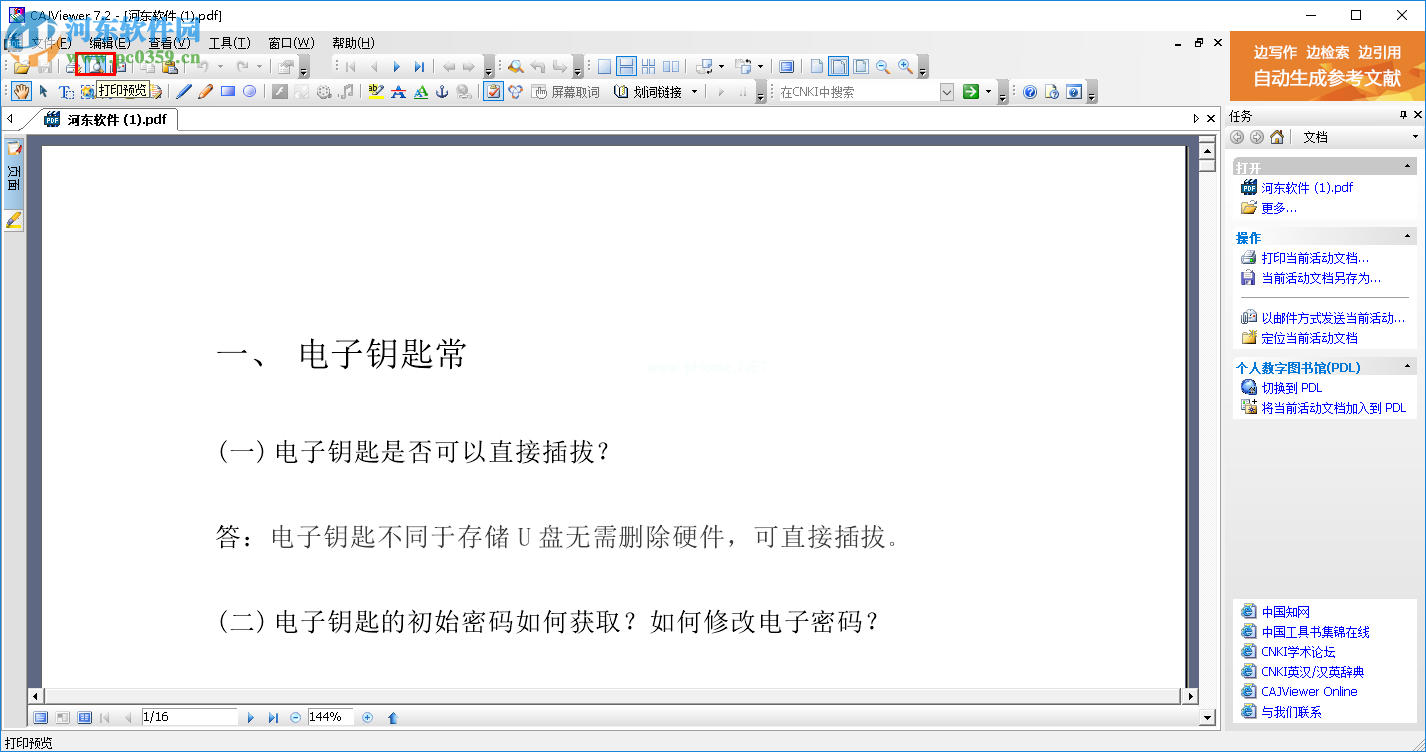Open the rotate page dropdown arrow
This screenshot has height=752, width=1426.
coord(720,67)
